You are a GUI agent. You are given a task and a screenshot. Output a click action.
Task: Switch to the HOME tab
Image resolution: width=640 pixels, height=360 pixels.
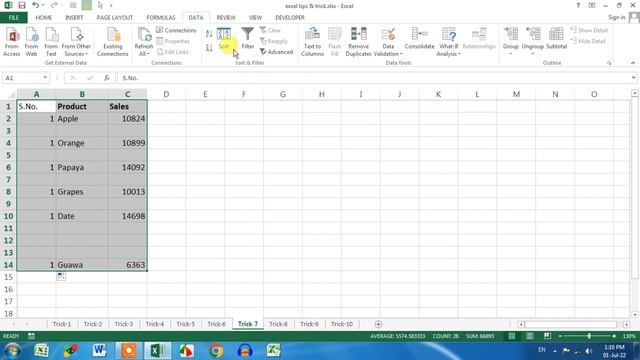tap(43, 18)
